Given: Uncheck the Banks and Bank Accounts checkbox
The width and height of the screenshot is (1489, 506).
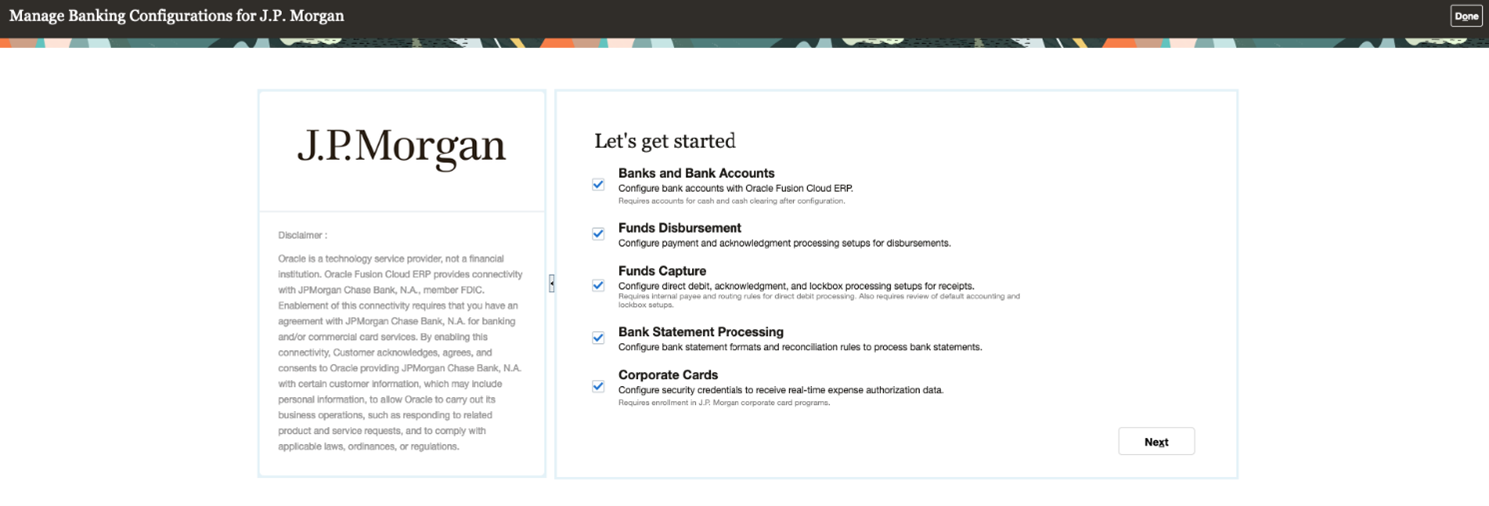Looking at the screenshot, I should [598, 185].
